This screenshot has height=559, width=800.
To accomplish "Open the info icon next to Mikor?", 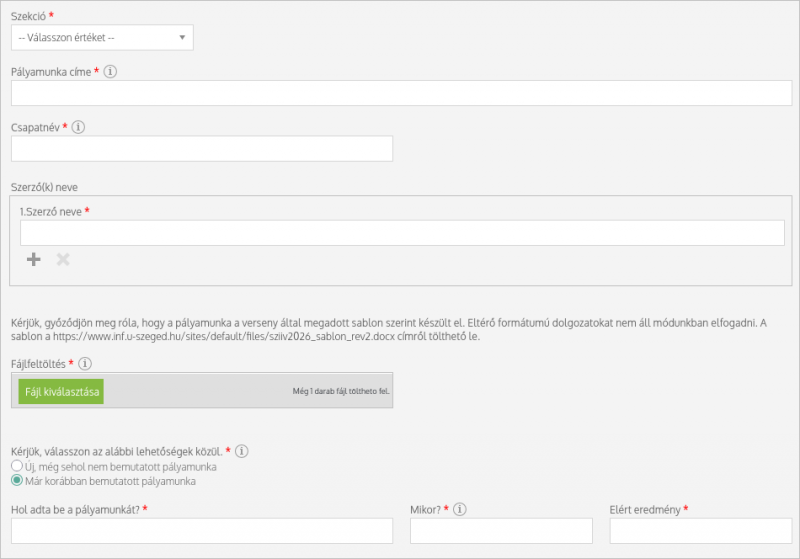I will [459, 509].
